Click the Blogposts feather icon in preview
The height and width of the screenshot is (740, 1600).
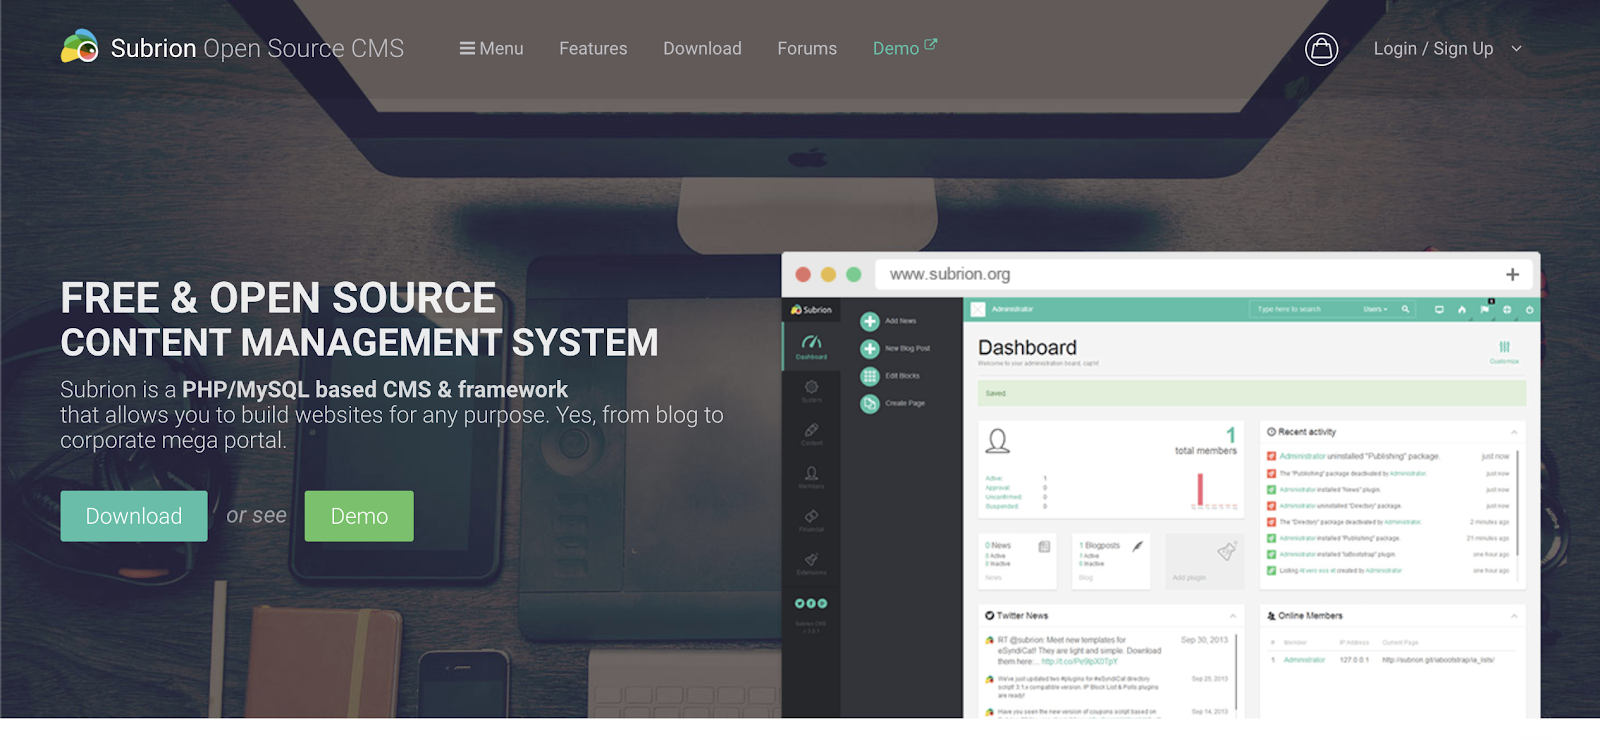1137,546
